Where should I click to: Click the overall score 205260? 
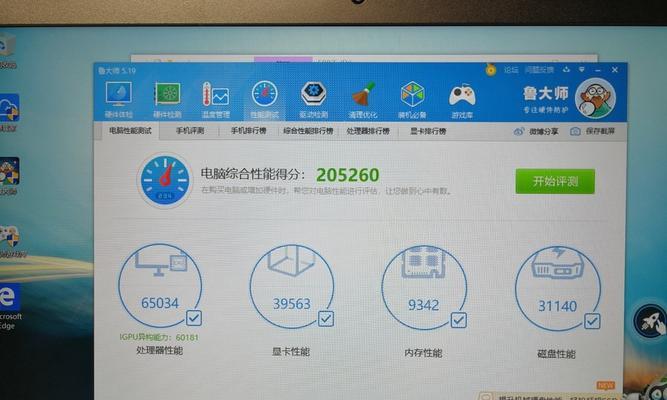(x=348, y=175)
